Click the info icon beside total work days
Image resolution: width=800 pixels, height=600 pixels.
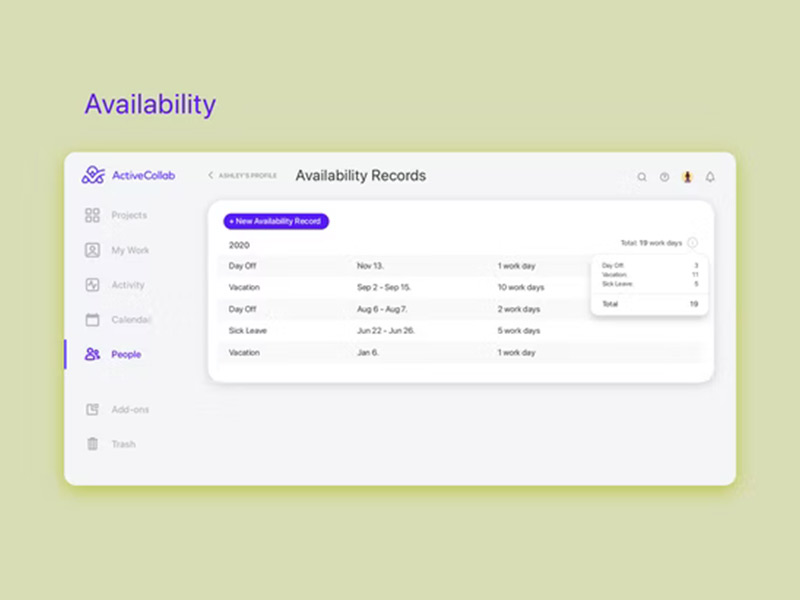click(x=692, y=243)
